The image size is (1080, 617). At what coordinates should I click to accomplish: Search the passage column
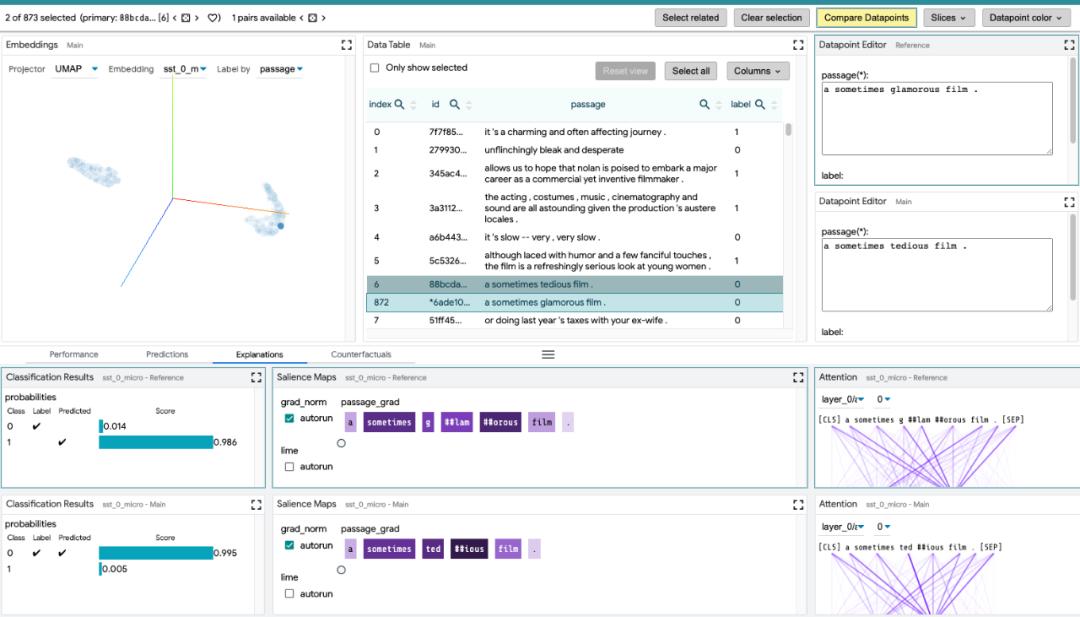coord(704,104)
